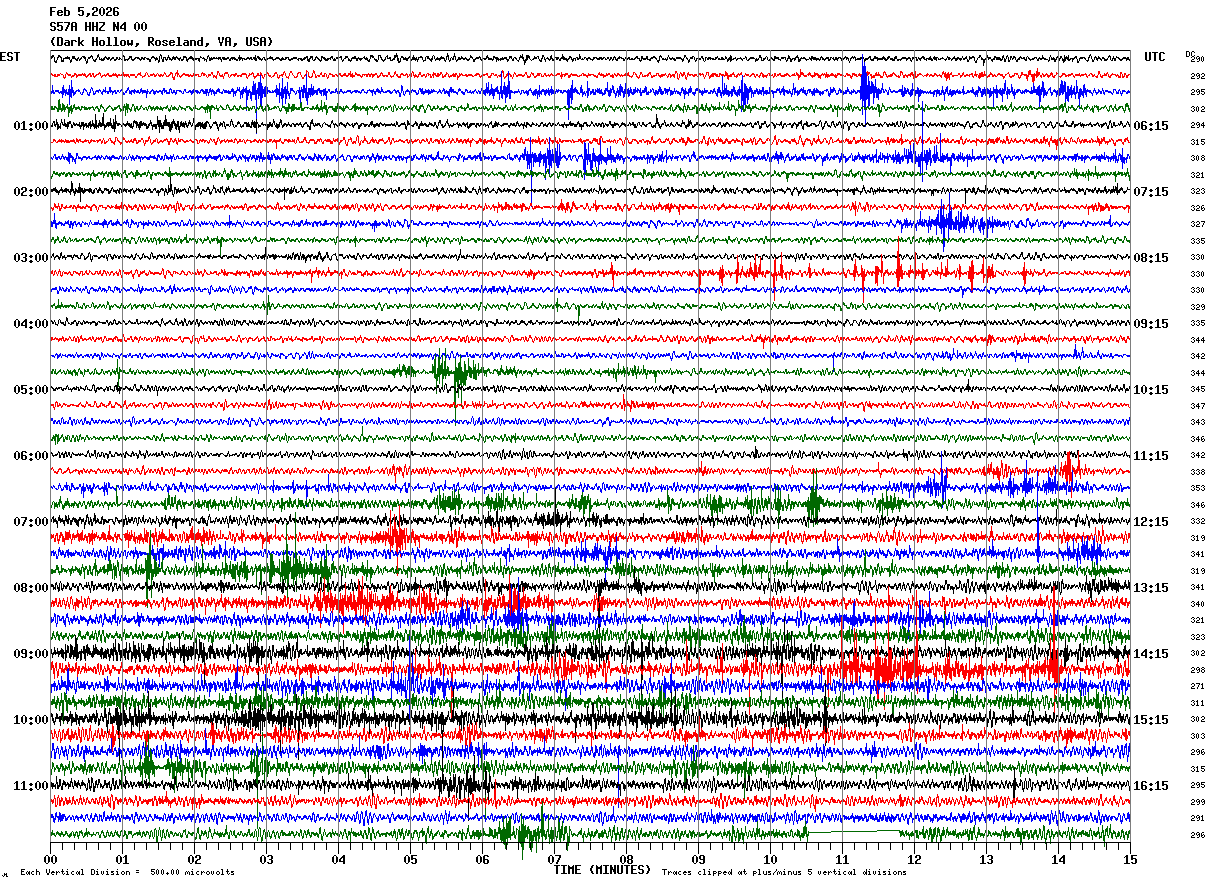Click the '14:15' UTC time label

click(1152, 654)
